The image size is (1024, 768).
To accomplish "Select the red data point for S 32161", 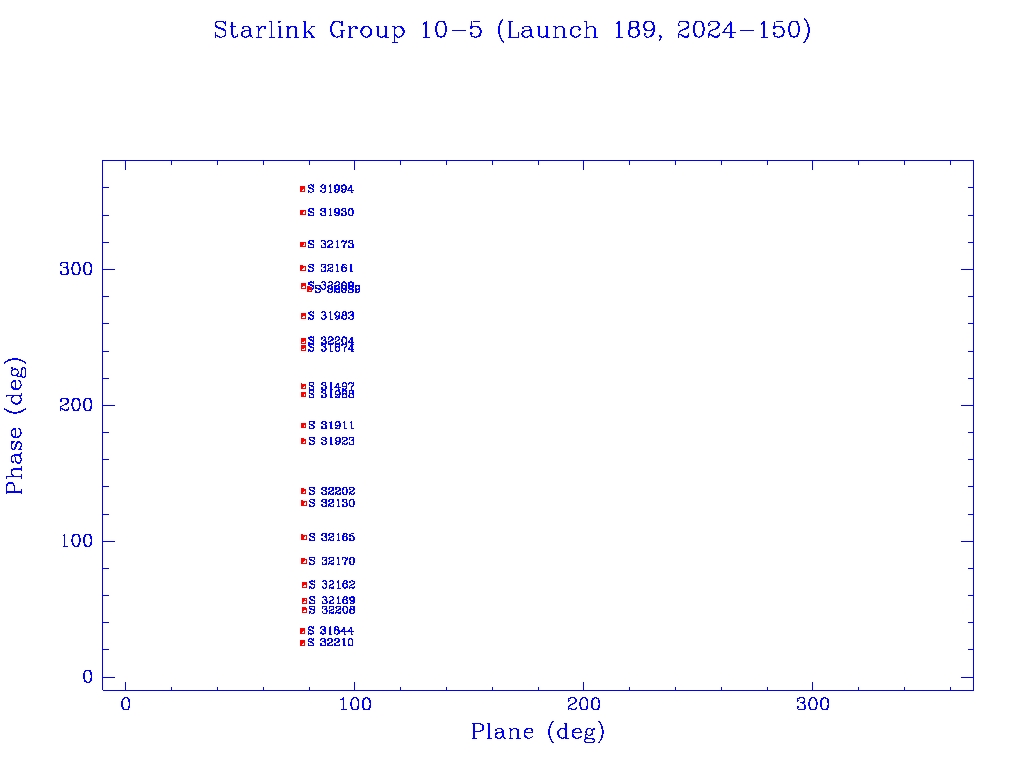I will coord(302,268).
